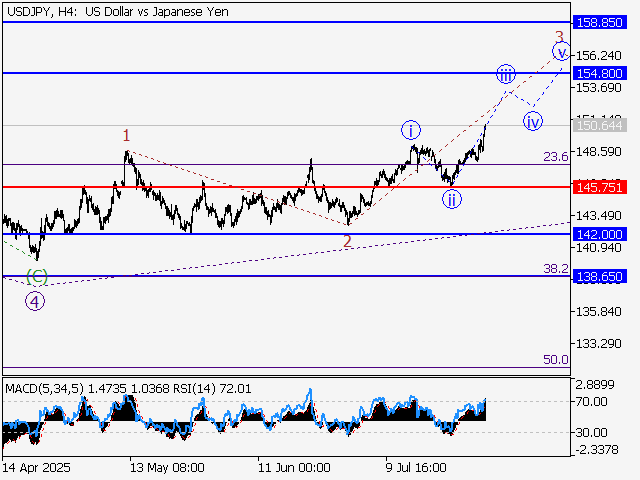Click the green (C) wave label

click(x=36, y=276)
